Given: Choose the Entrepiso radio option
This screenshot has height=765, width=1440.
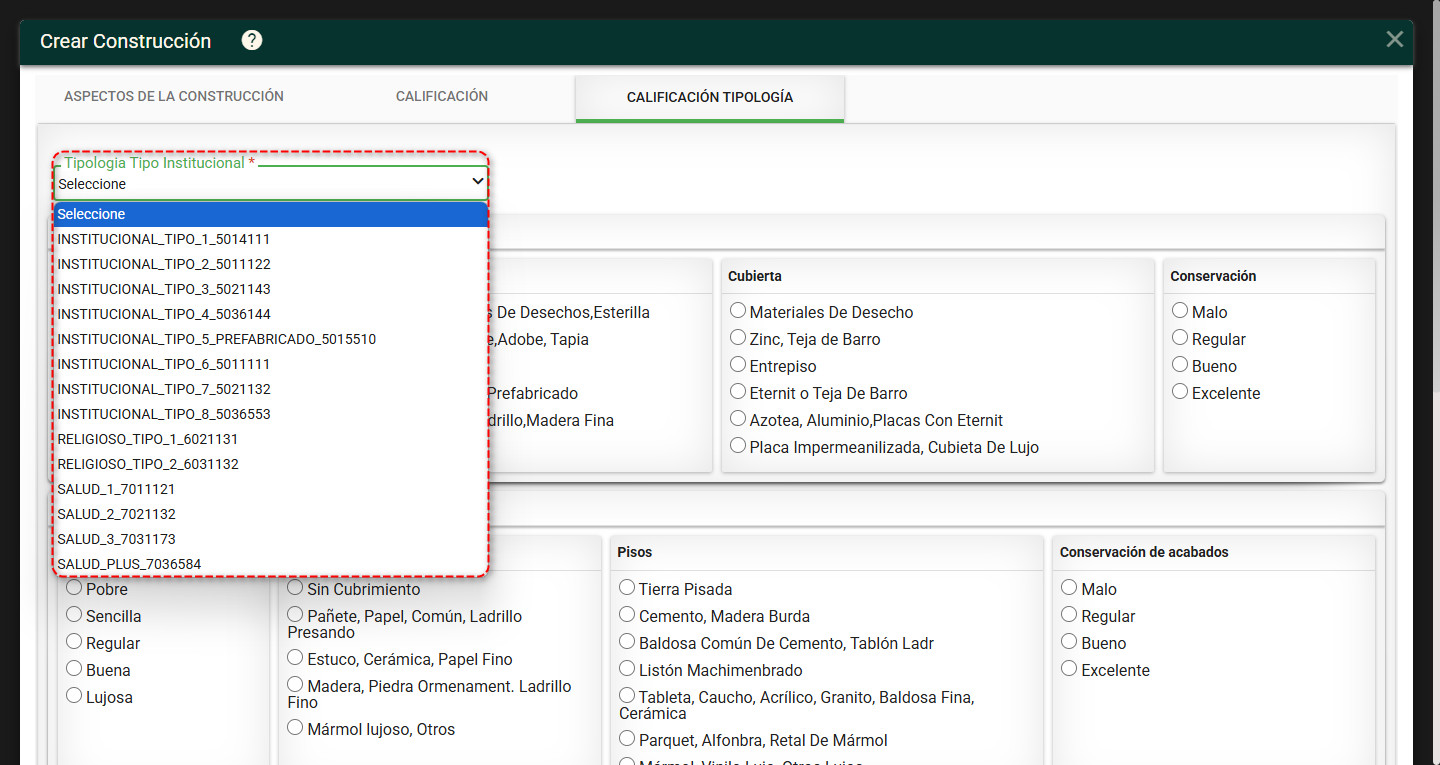Looking at the screenshot, I should tap(738, 365).
